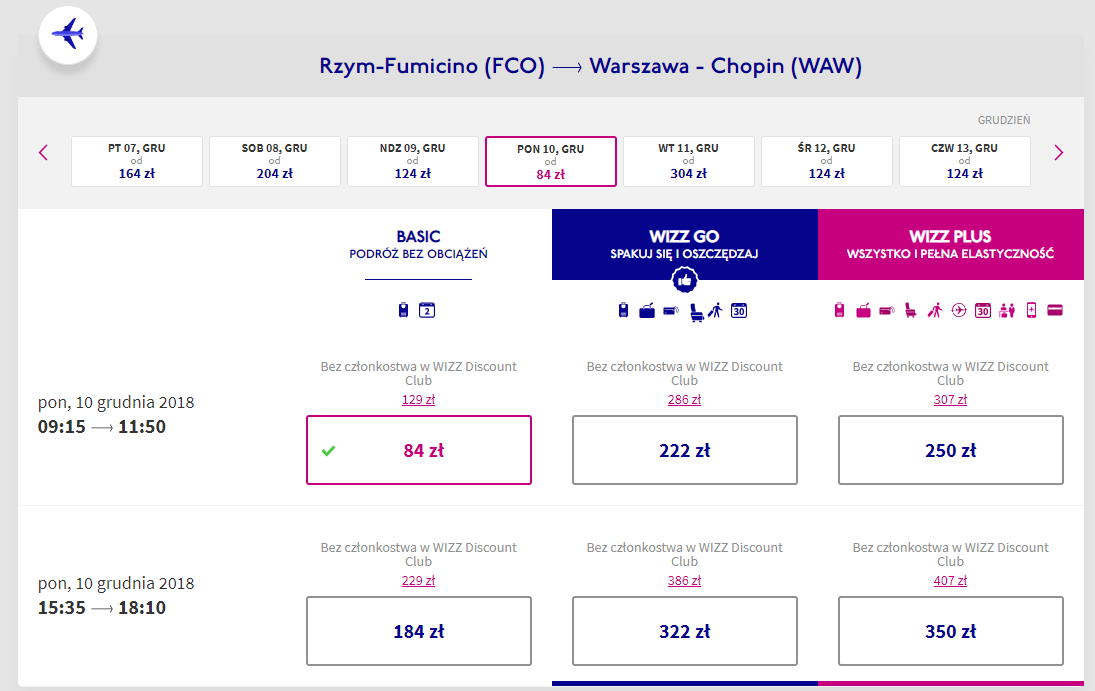Click the priority boarding walker icon under WIZZ PLUS

(934, 310)
